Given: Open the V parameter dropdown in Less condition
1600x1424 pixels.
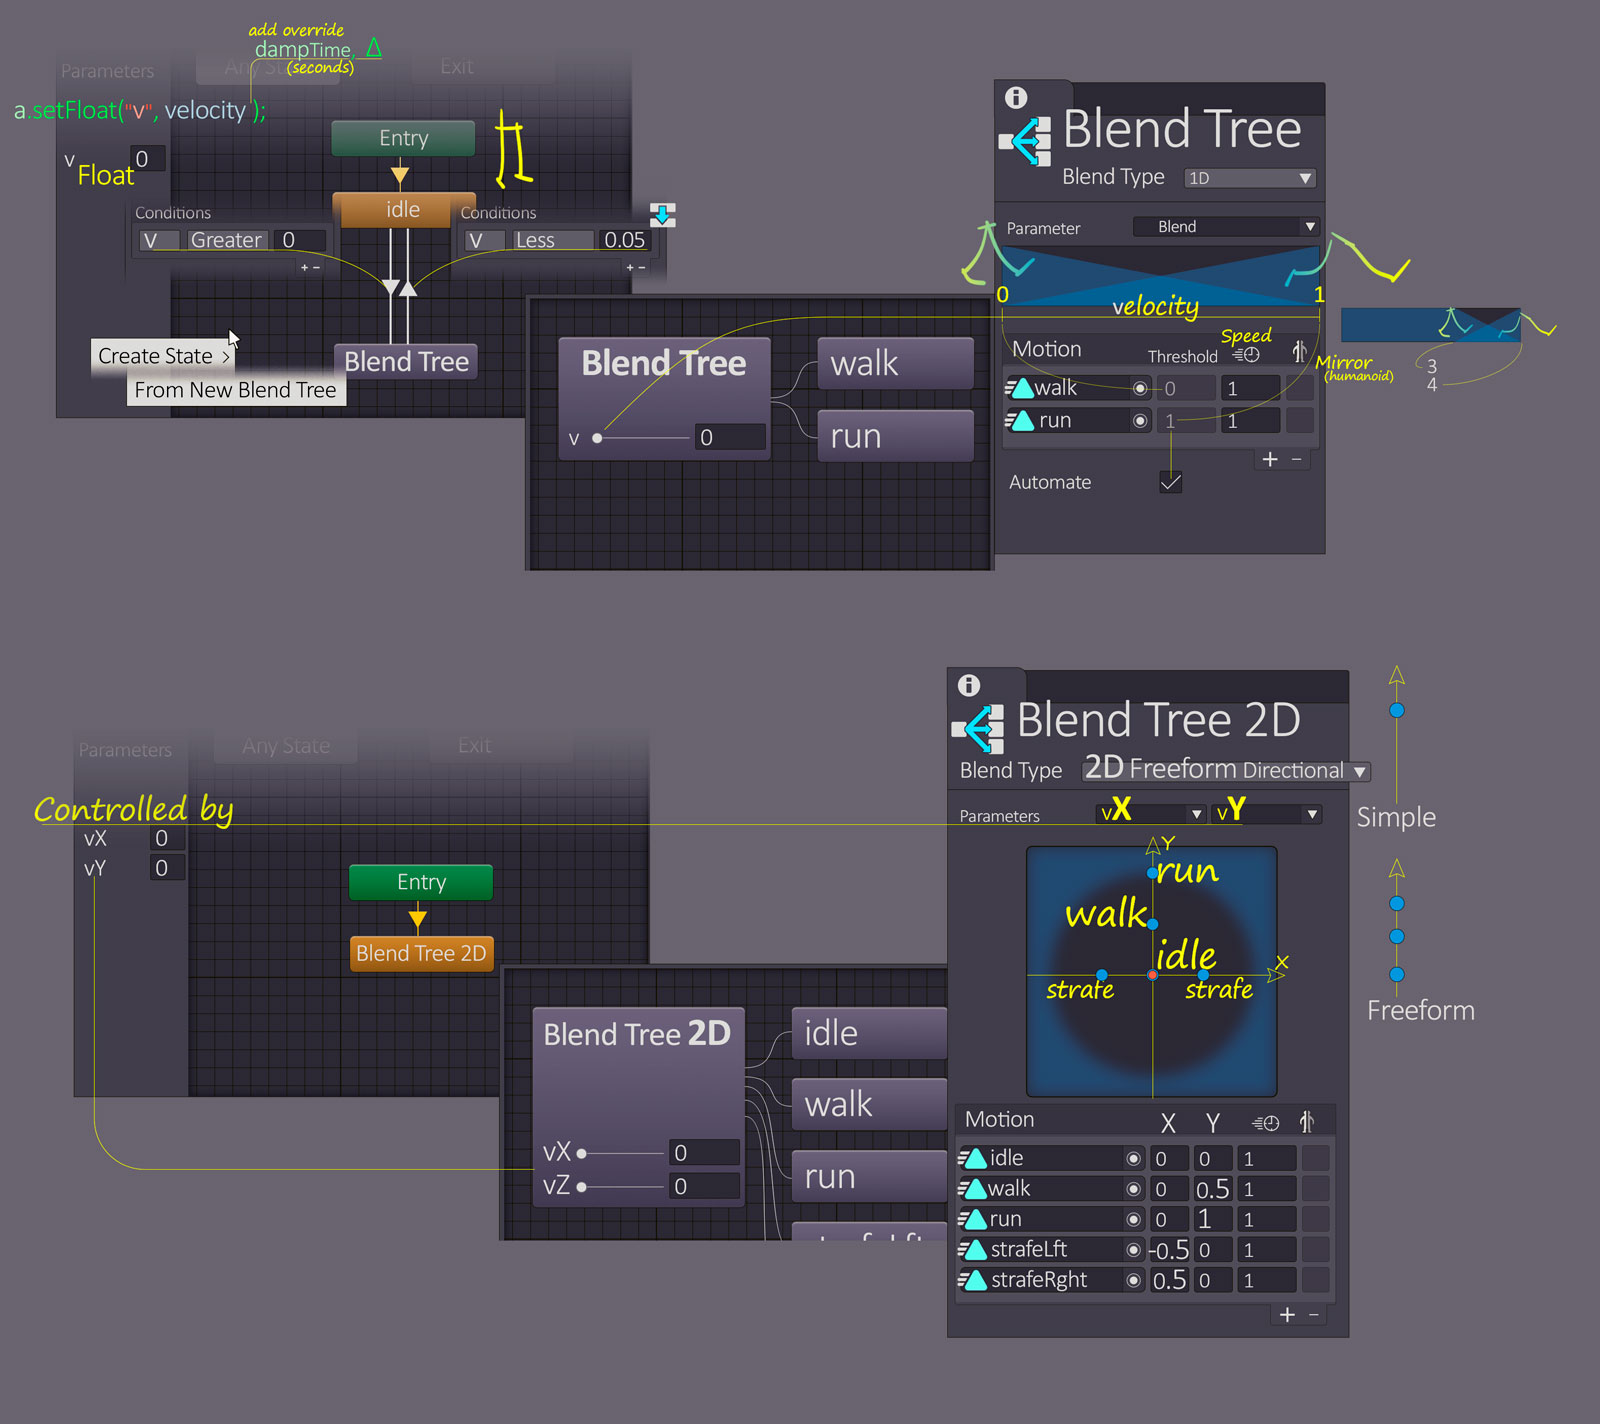Looking at the screenshot, I should (x=486, y=240).
